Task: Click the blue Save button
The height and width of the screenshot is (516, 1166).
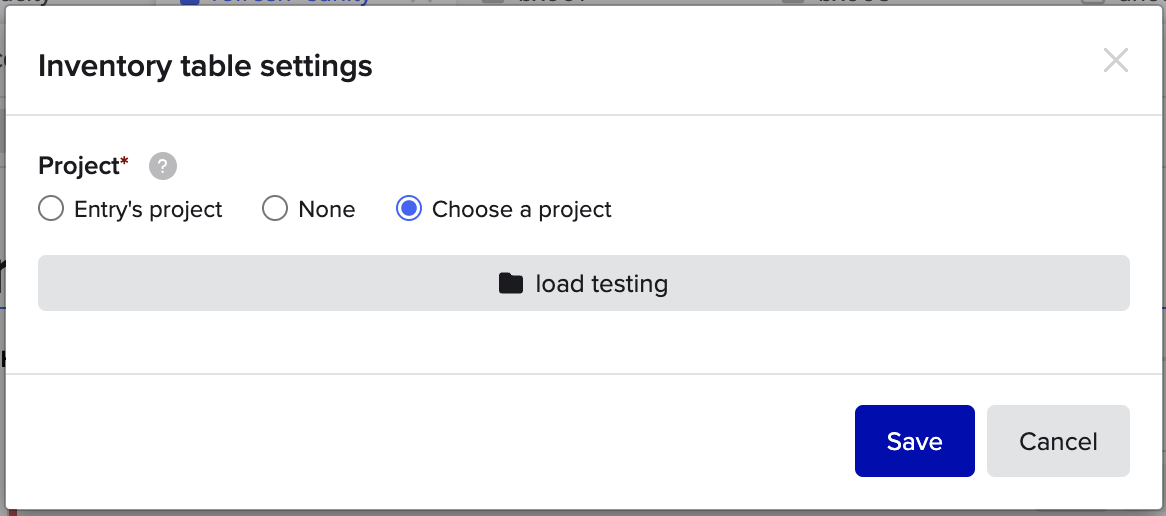Action: click(x=915, y=441)
